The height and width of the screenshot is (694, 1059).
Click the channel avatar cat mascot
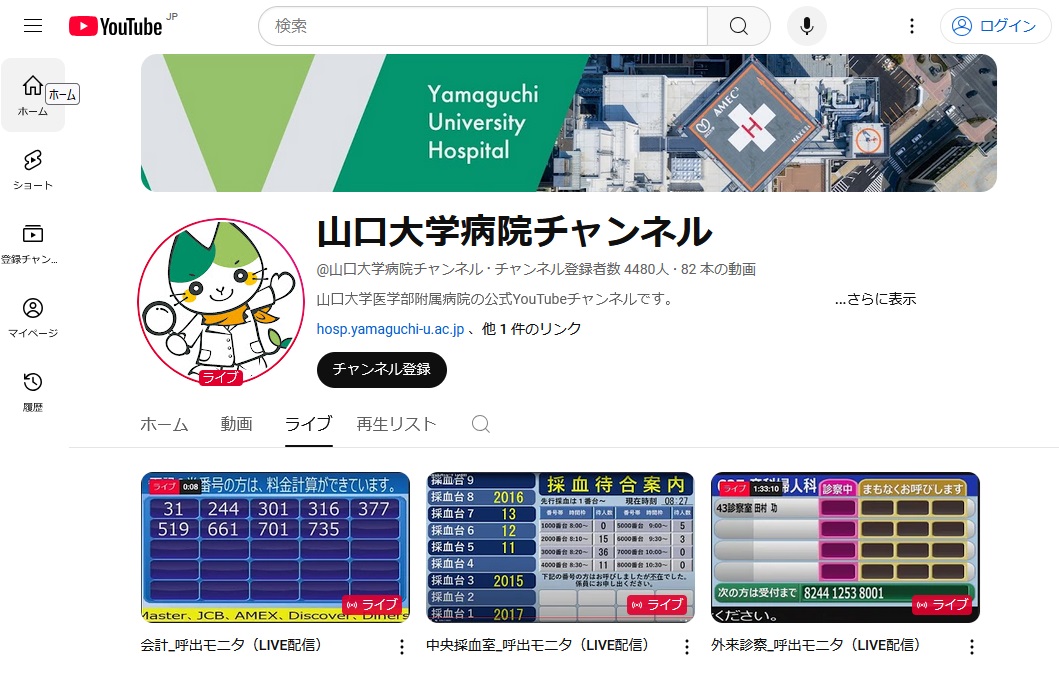click(221, 301)
